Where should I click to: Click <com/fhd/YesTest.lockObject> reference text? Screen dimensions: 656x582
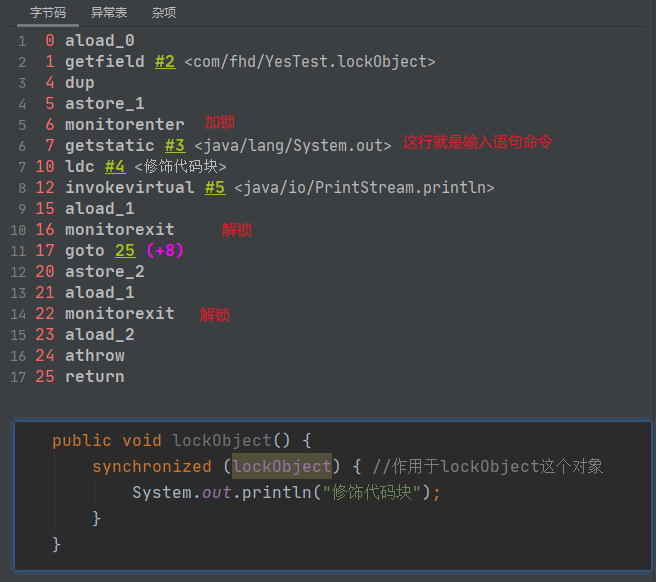click(x=310, y=62)
